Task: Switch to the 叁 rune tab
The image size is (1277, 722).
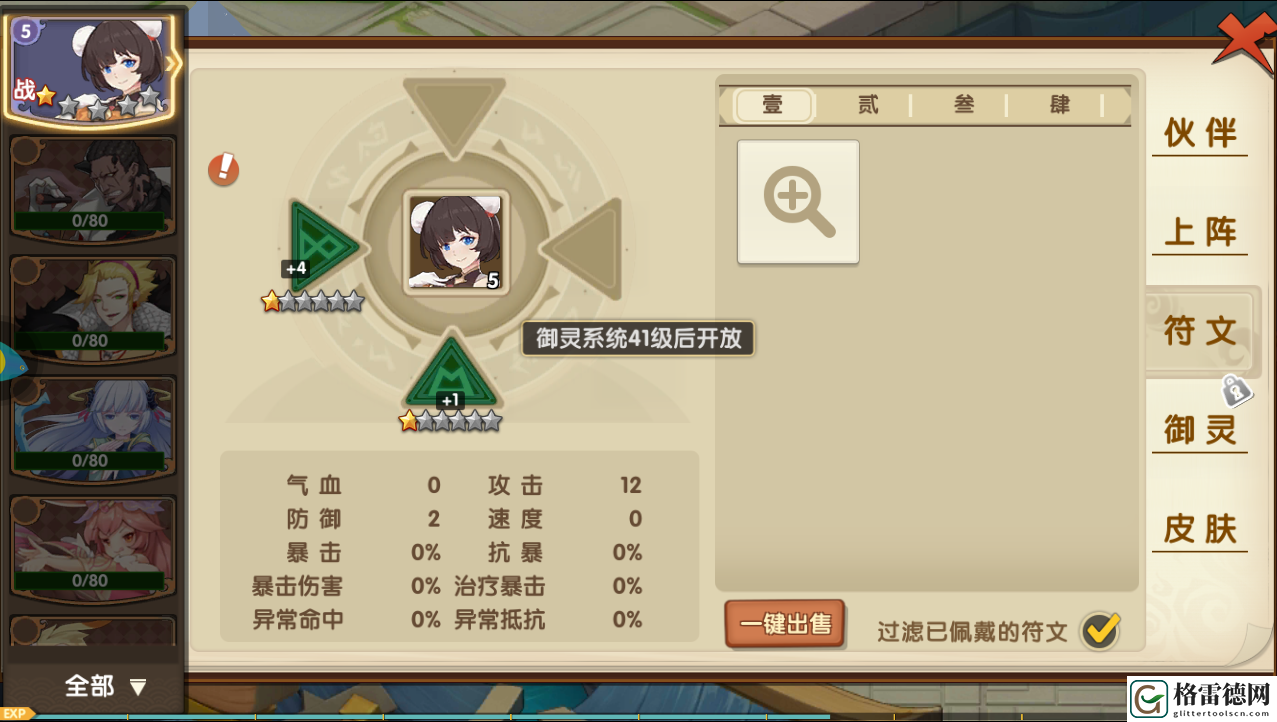Action: [963, 105]
